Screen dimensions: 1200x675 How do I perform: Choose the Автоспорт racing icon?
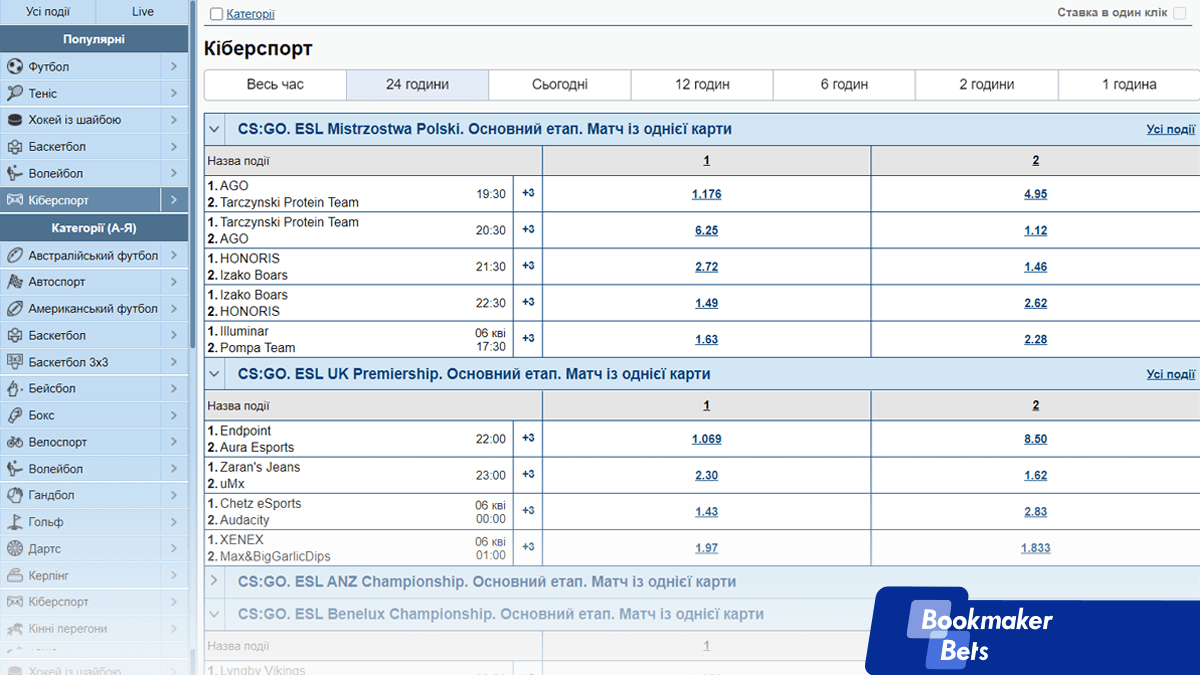click(x=15, y=282)
